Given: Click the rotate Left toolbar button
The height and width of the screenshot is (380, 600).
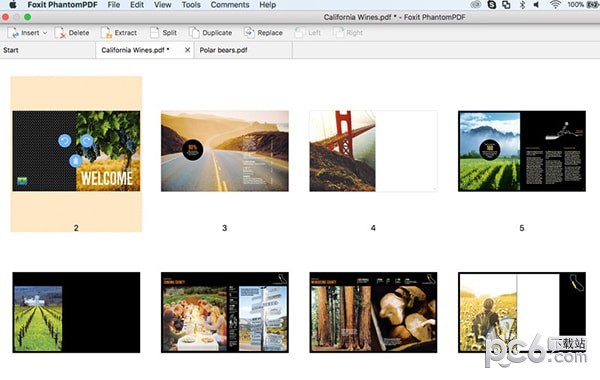Looking at the screenshot, I should point(308,33).
